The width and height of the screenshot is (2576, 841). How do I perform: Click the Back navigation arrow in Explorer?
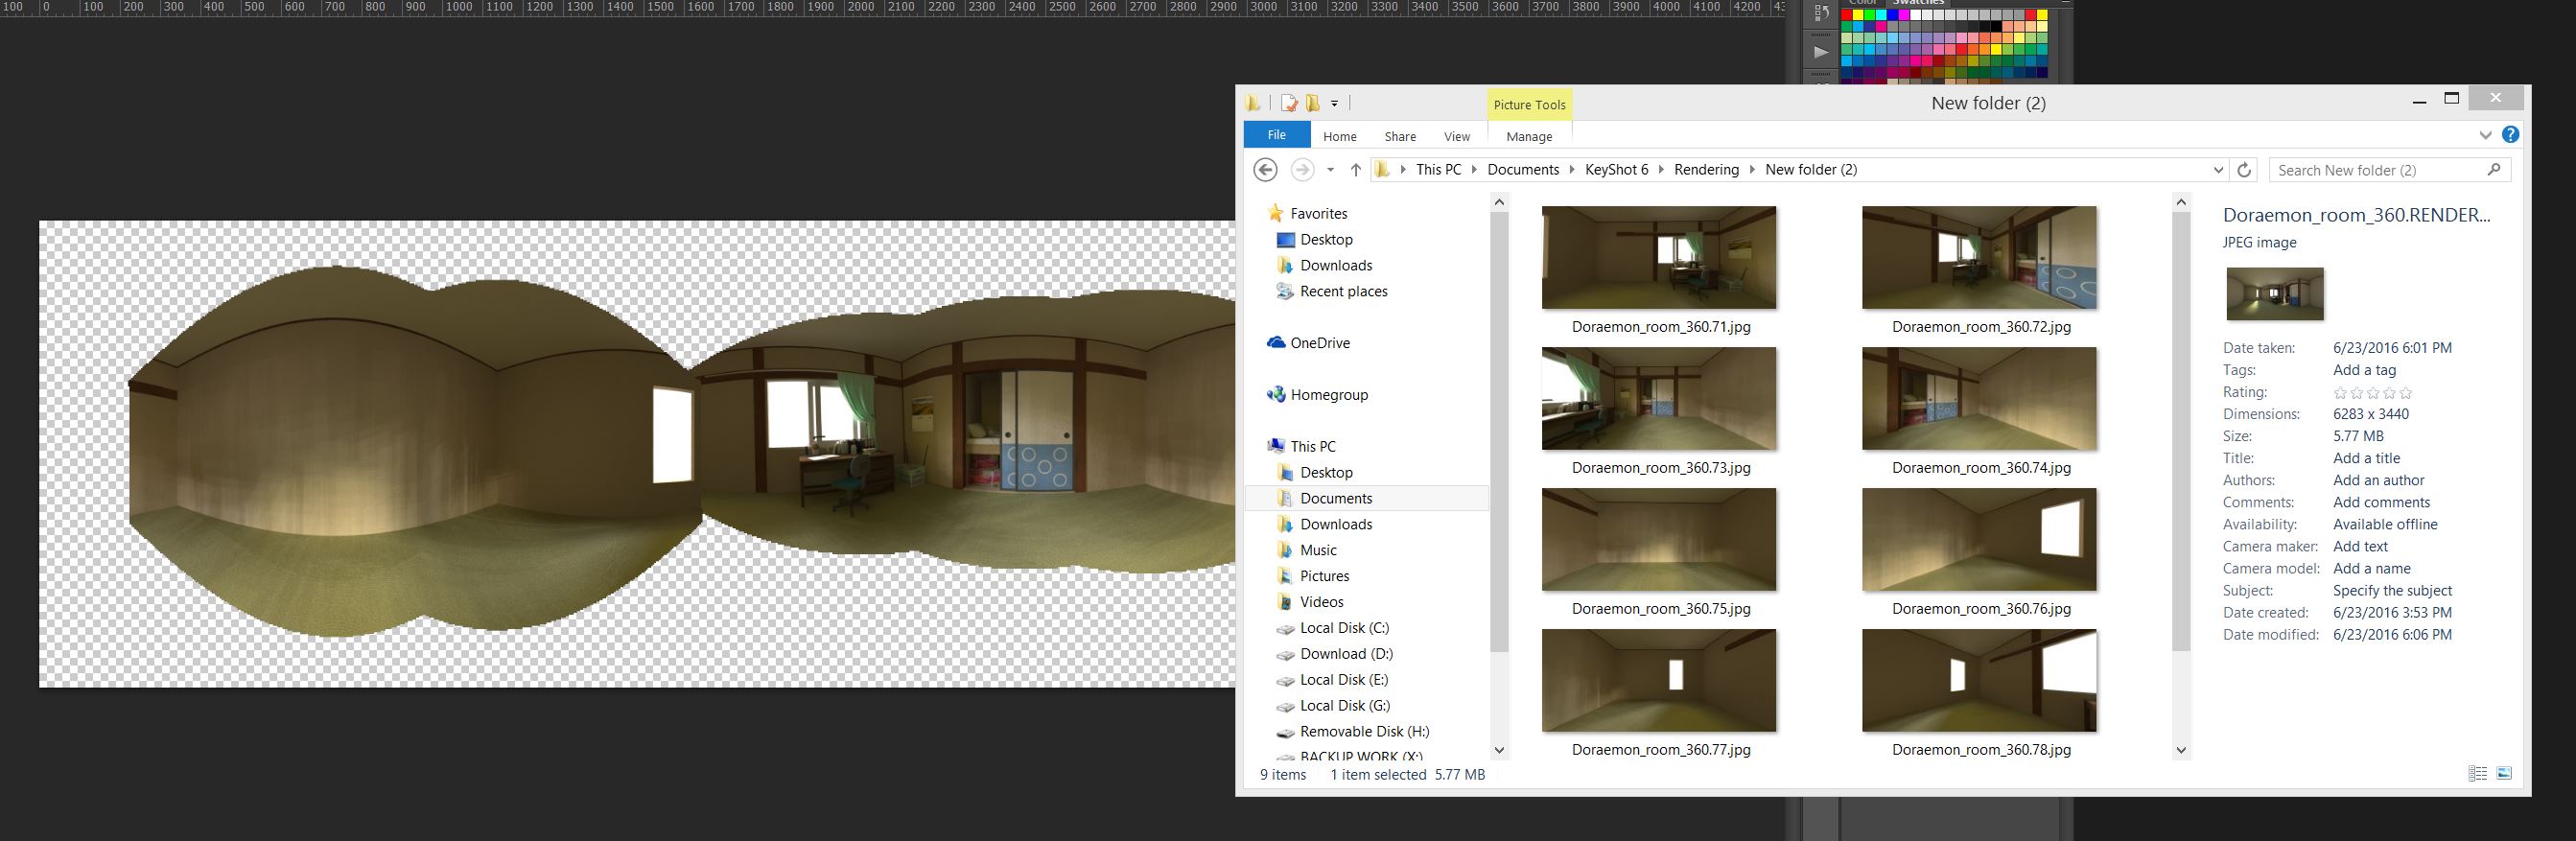pyautogui.click(x=1265, y=170)
